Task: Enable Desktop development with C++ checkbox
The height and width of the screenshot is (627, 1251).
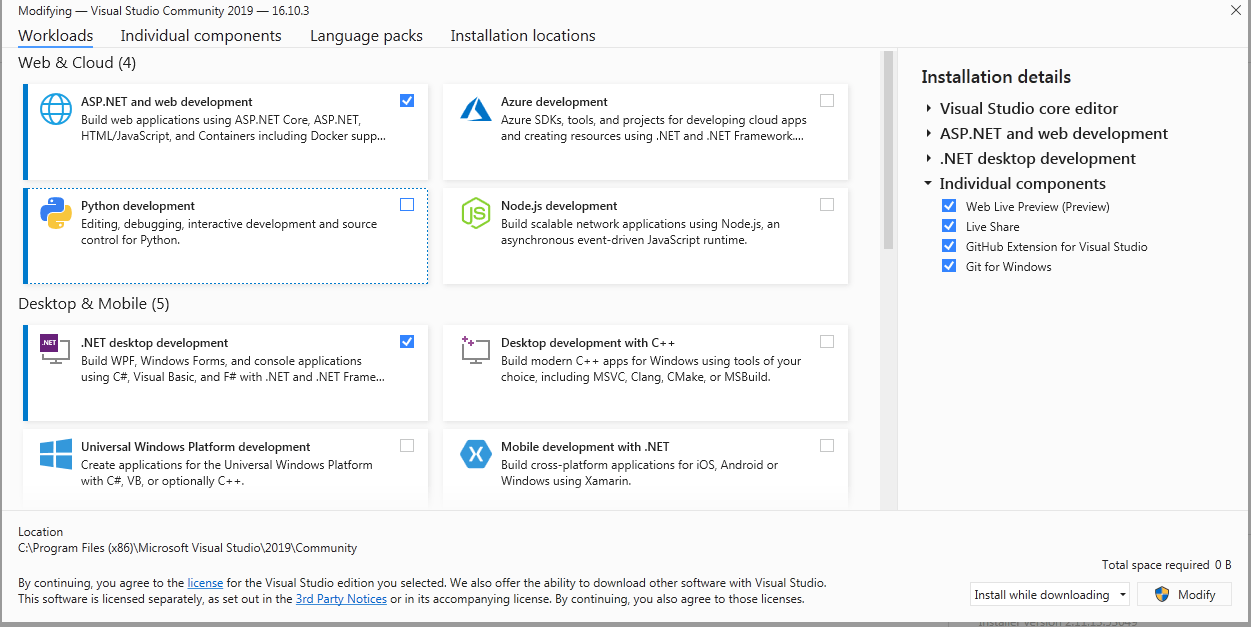Action: pos(827,341)
